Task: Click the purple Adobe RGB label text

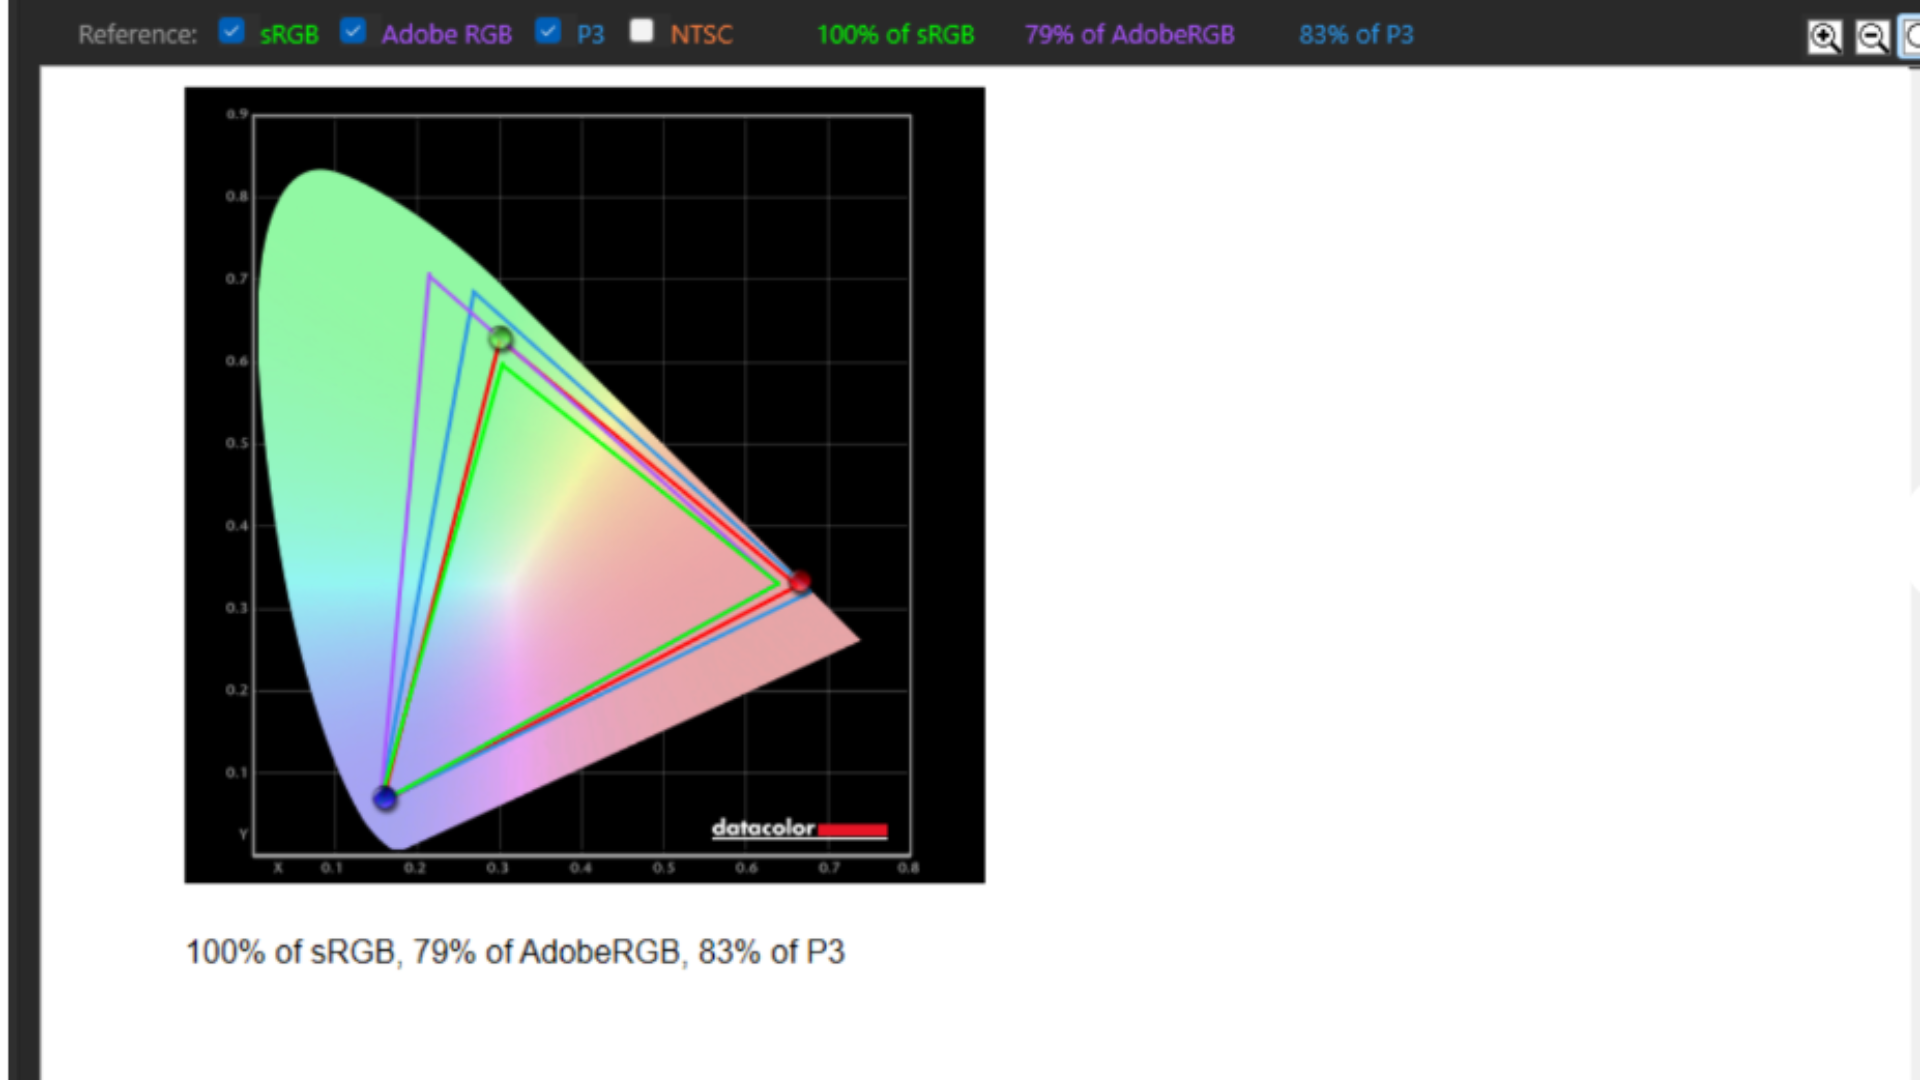Action: point(446,35)
